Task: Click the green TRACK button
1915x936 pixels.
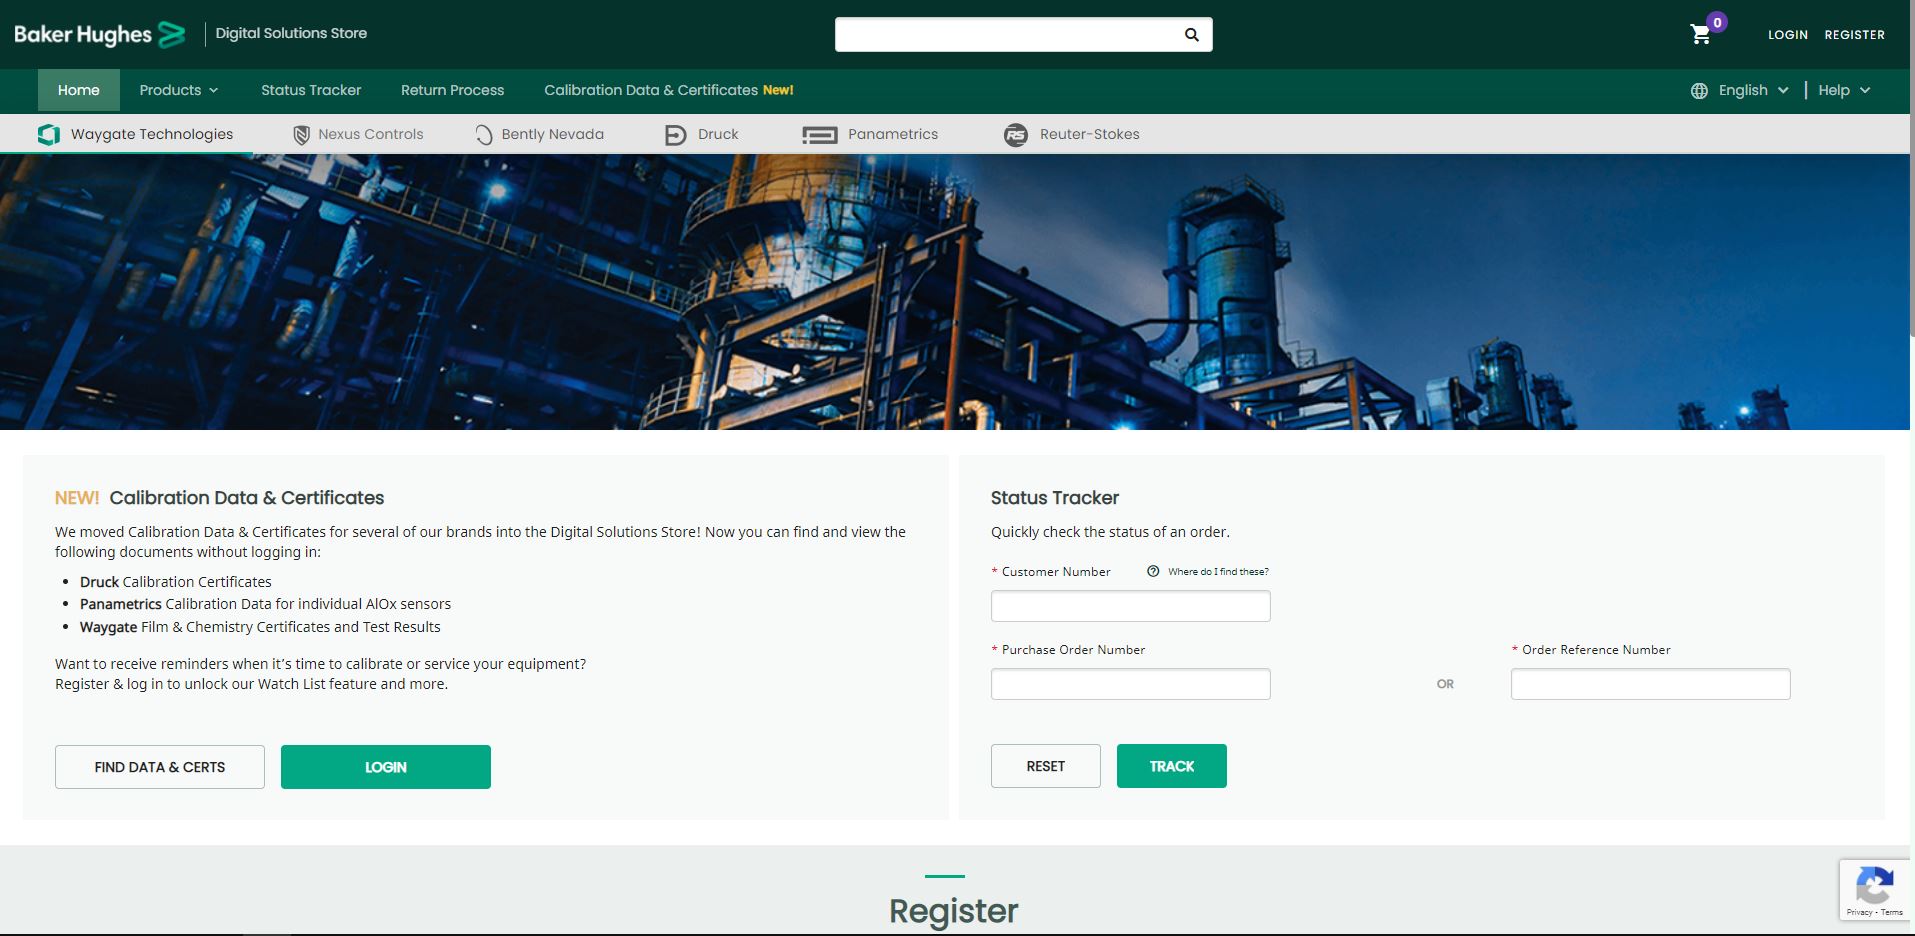Action: [1172, 766]
